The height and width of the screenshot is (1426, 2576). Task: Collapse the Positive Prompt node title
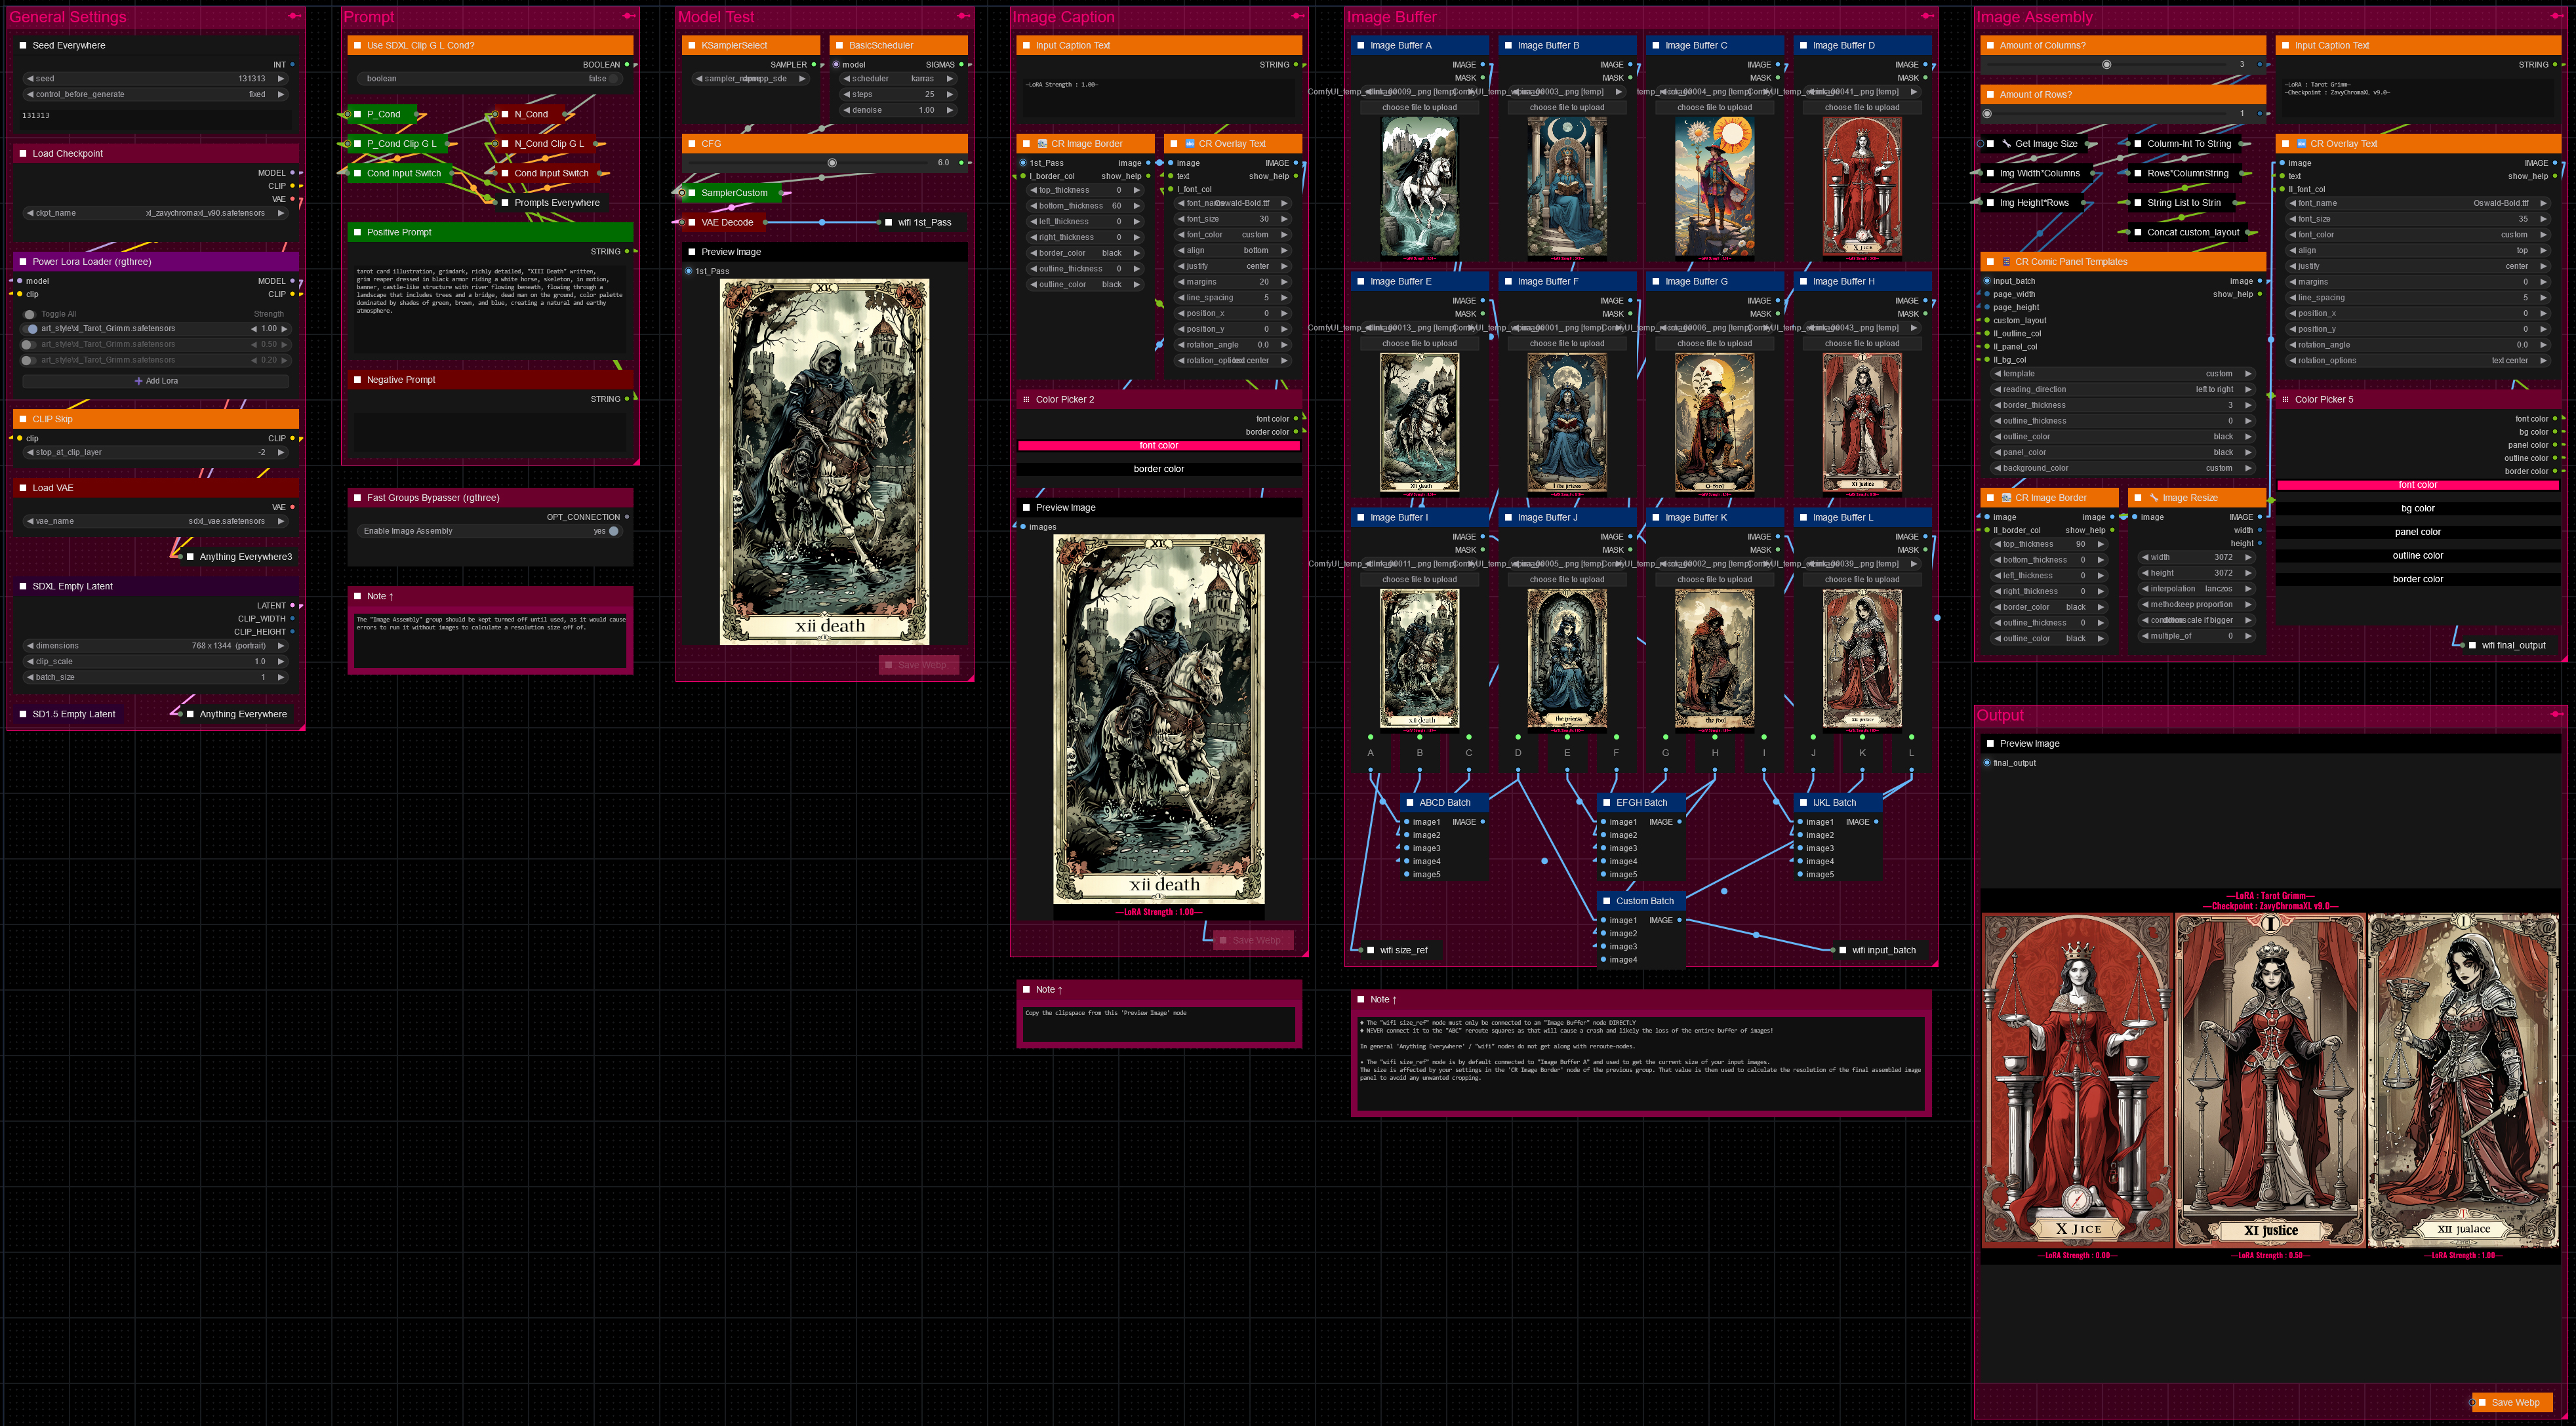click(357, 232)
